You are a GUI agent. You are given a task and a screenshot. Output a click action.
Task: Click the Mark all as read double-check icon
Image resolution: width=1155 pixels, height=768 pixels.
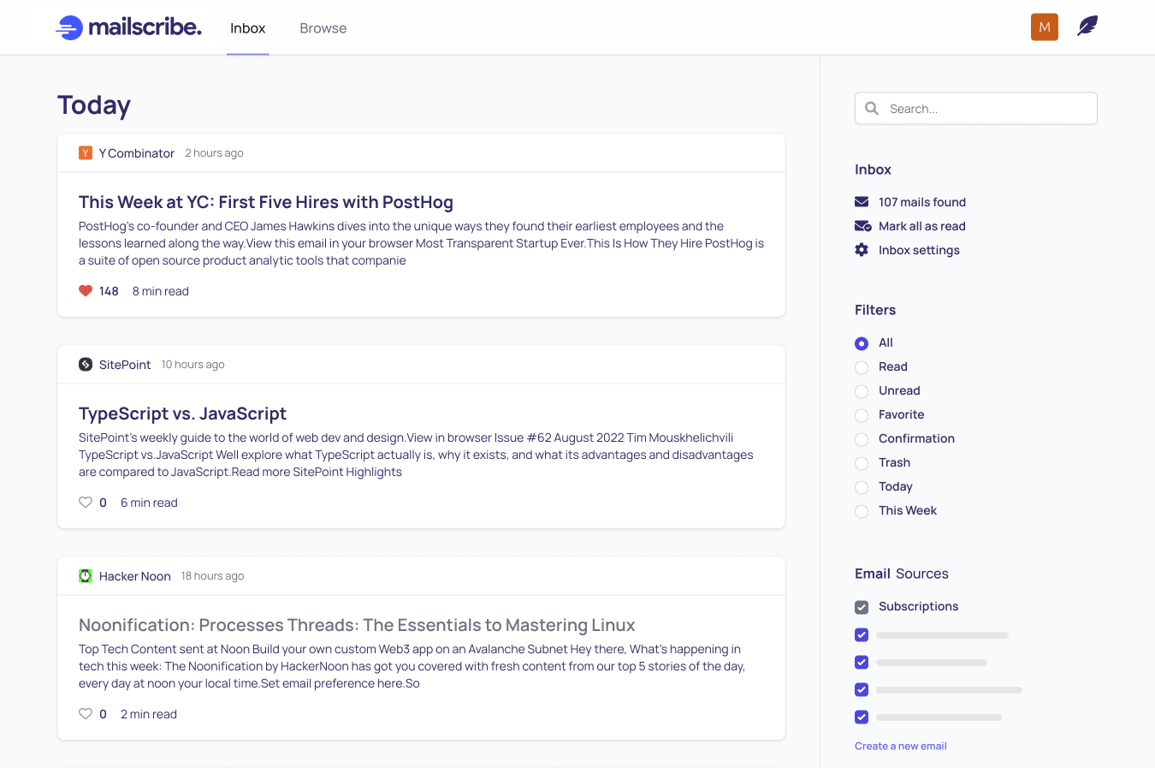861,225
